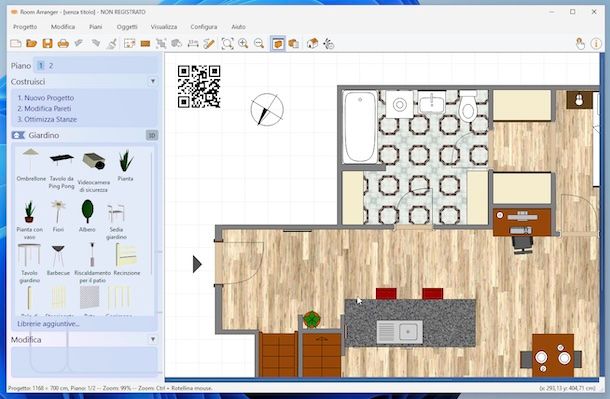Click the QR code on the canvas
610x399 pixels.
click(199, 86)
